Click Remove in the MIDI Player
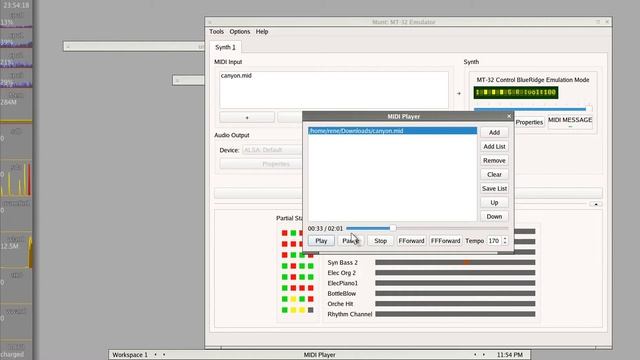The height and width of the screenshot is (360, 640). point(494,160)
